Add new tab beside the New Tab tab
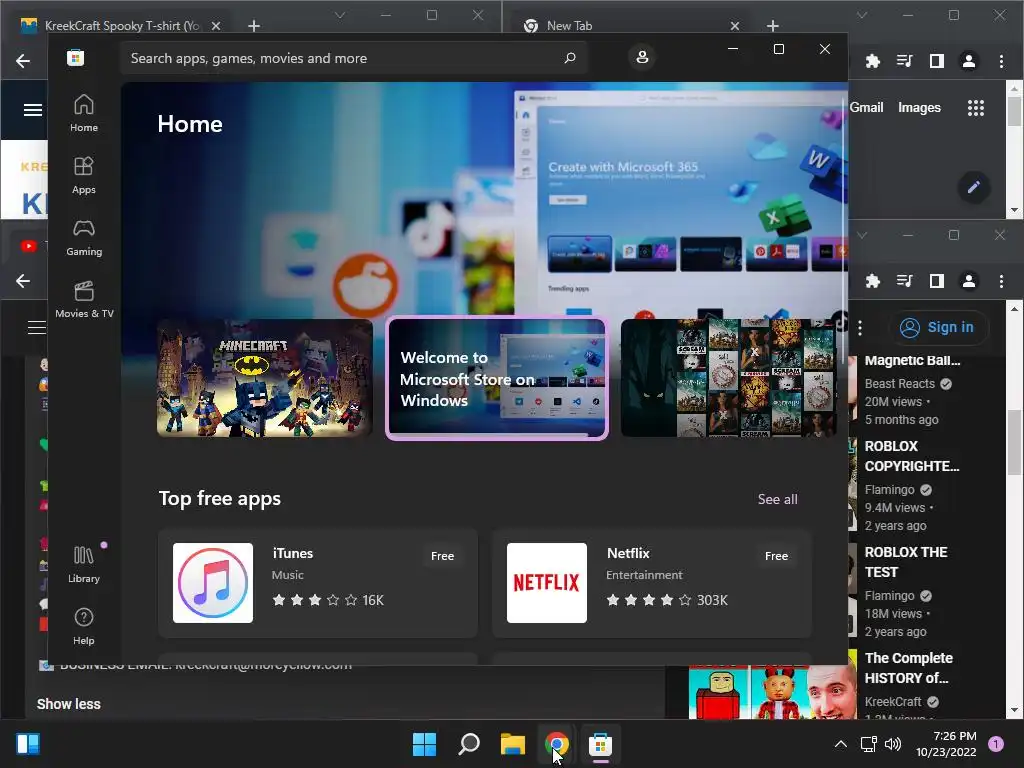Viewport: 1024px width, 768px height. click(x=773, y=25)
